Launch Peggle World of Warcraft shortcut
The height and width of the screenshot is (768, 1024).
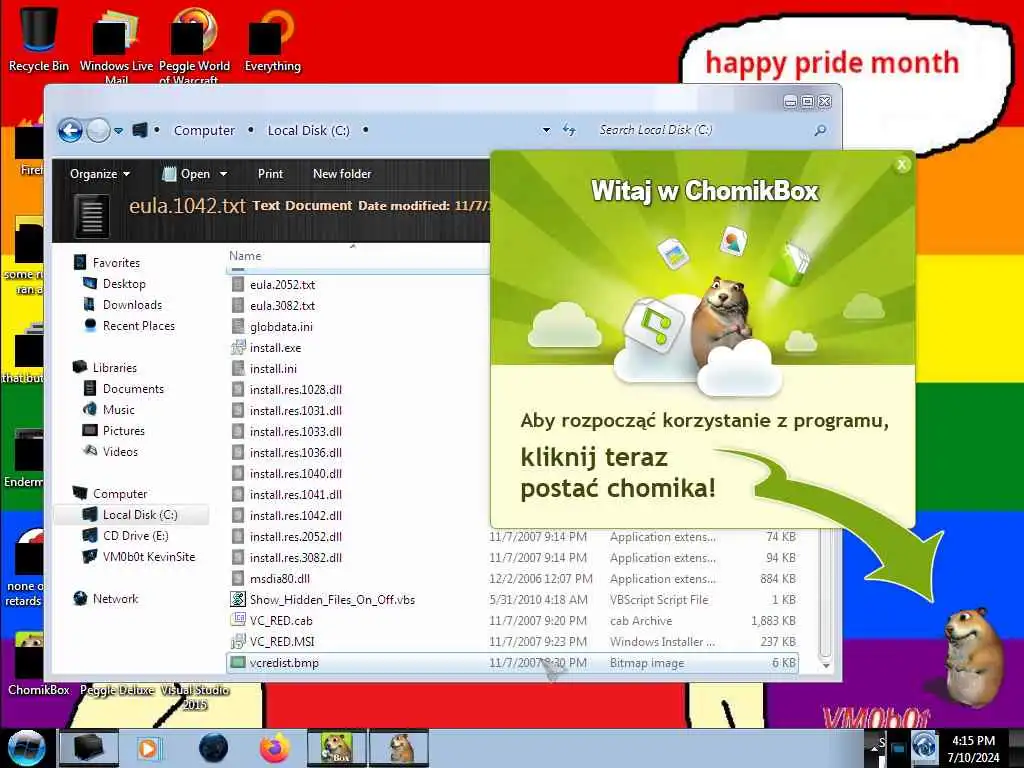[x=194, y=44]
